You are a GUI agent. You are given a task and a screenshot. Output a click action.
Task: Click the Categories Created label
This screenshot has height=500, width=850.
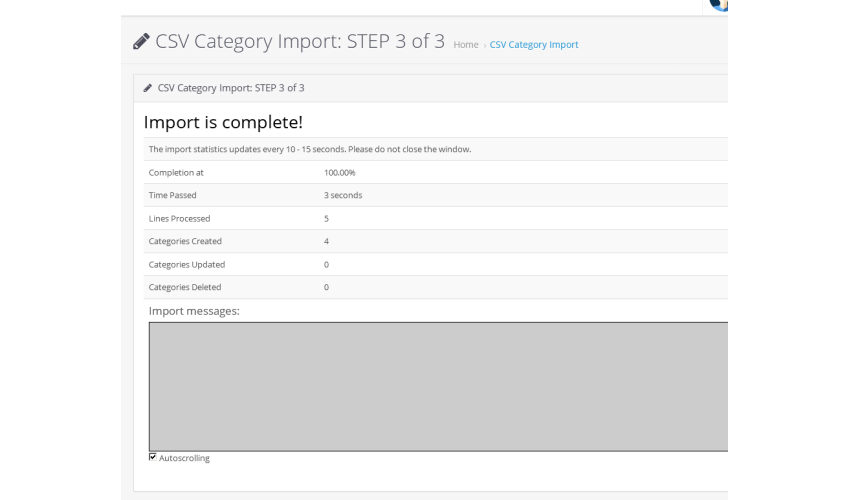pyautogui.click(x=185, y=241)
